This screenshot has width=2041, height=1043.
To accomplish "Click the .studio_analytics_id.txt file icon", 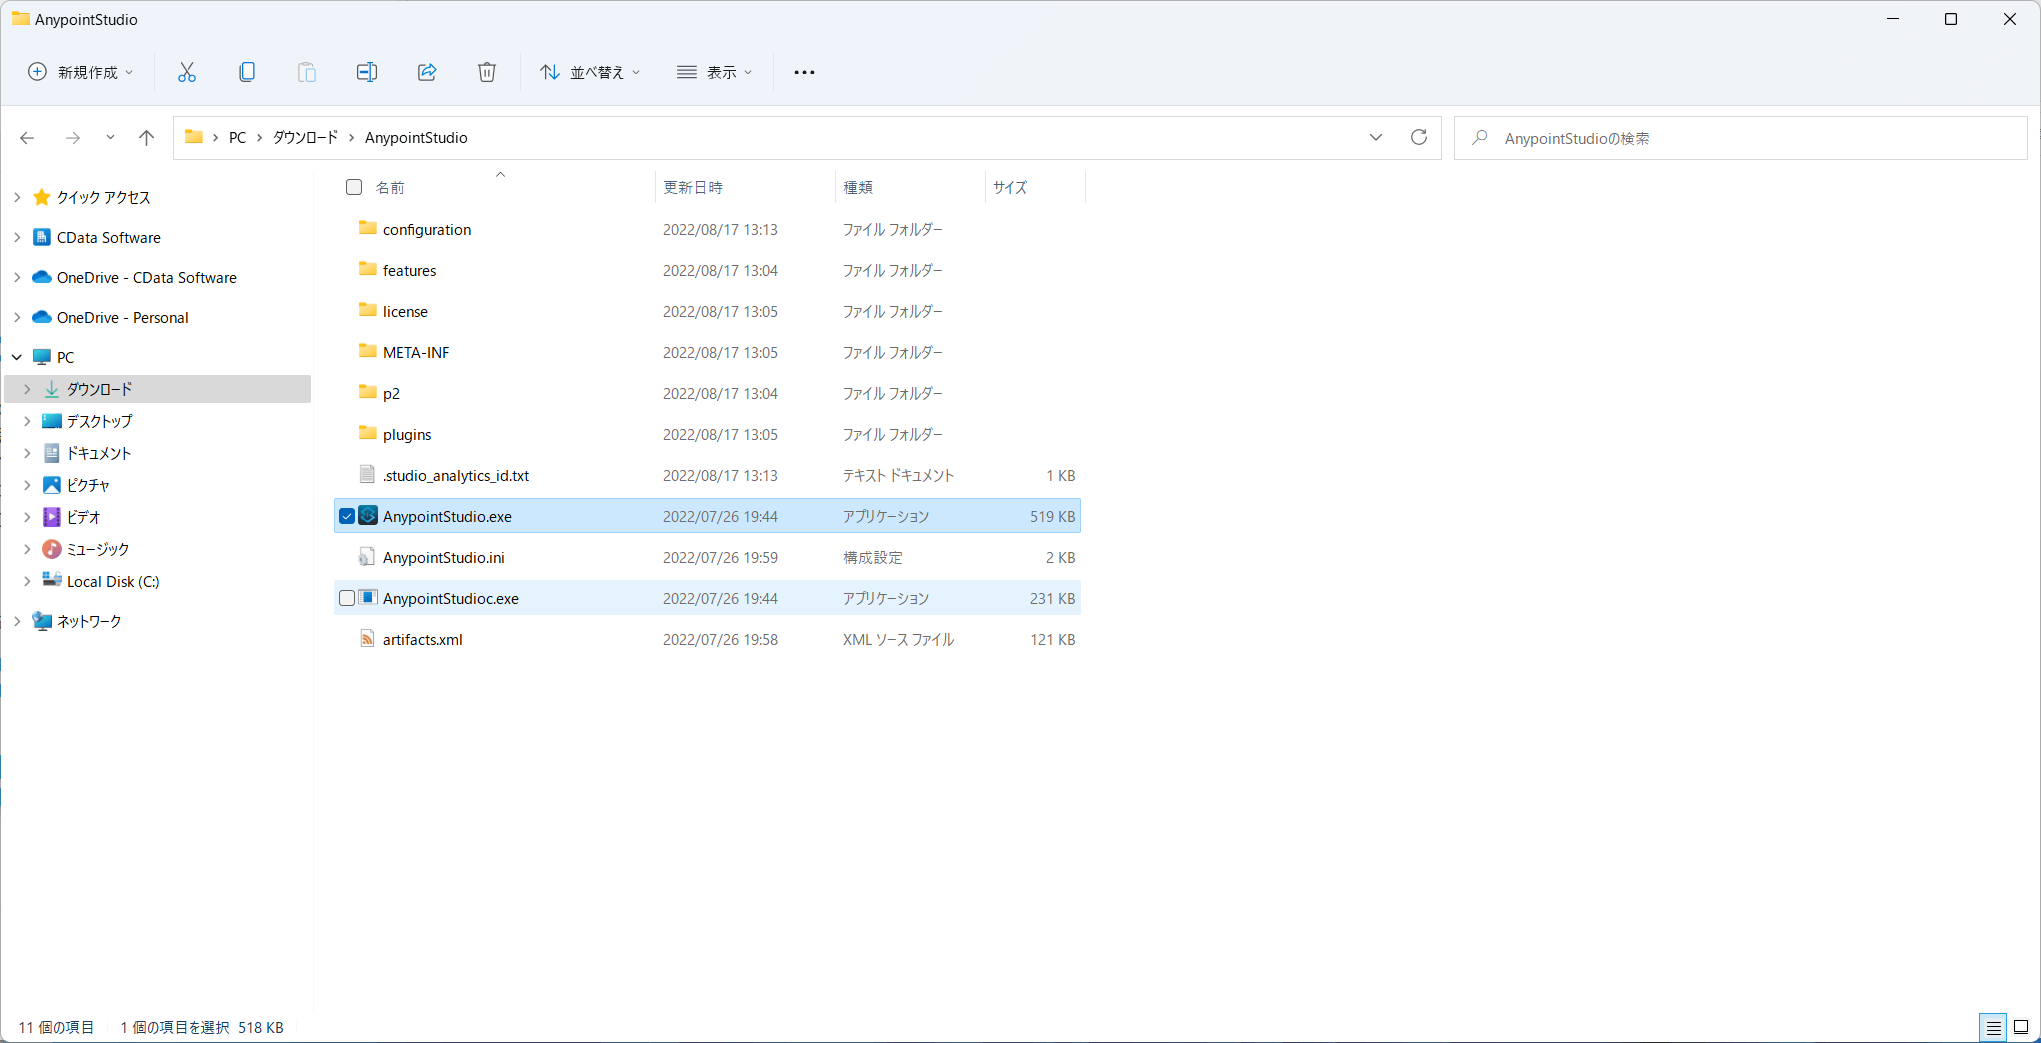I will tap(368, 475).
